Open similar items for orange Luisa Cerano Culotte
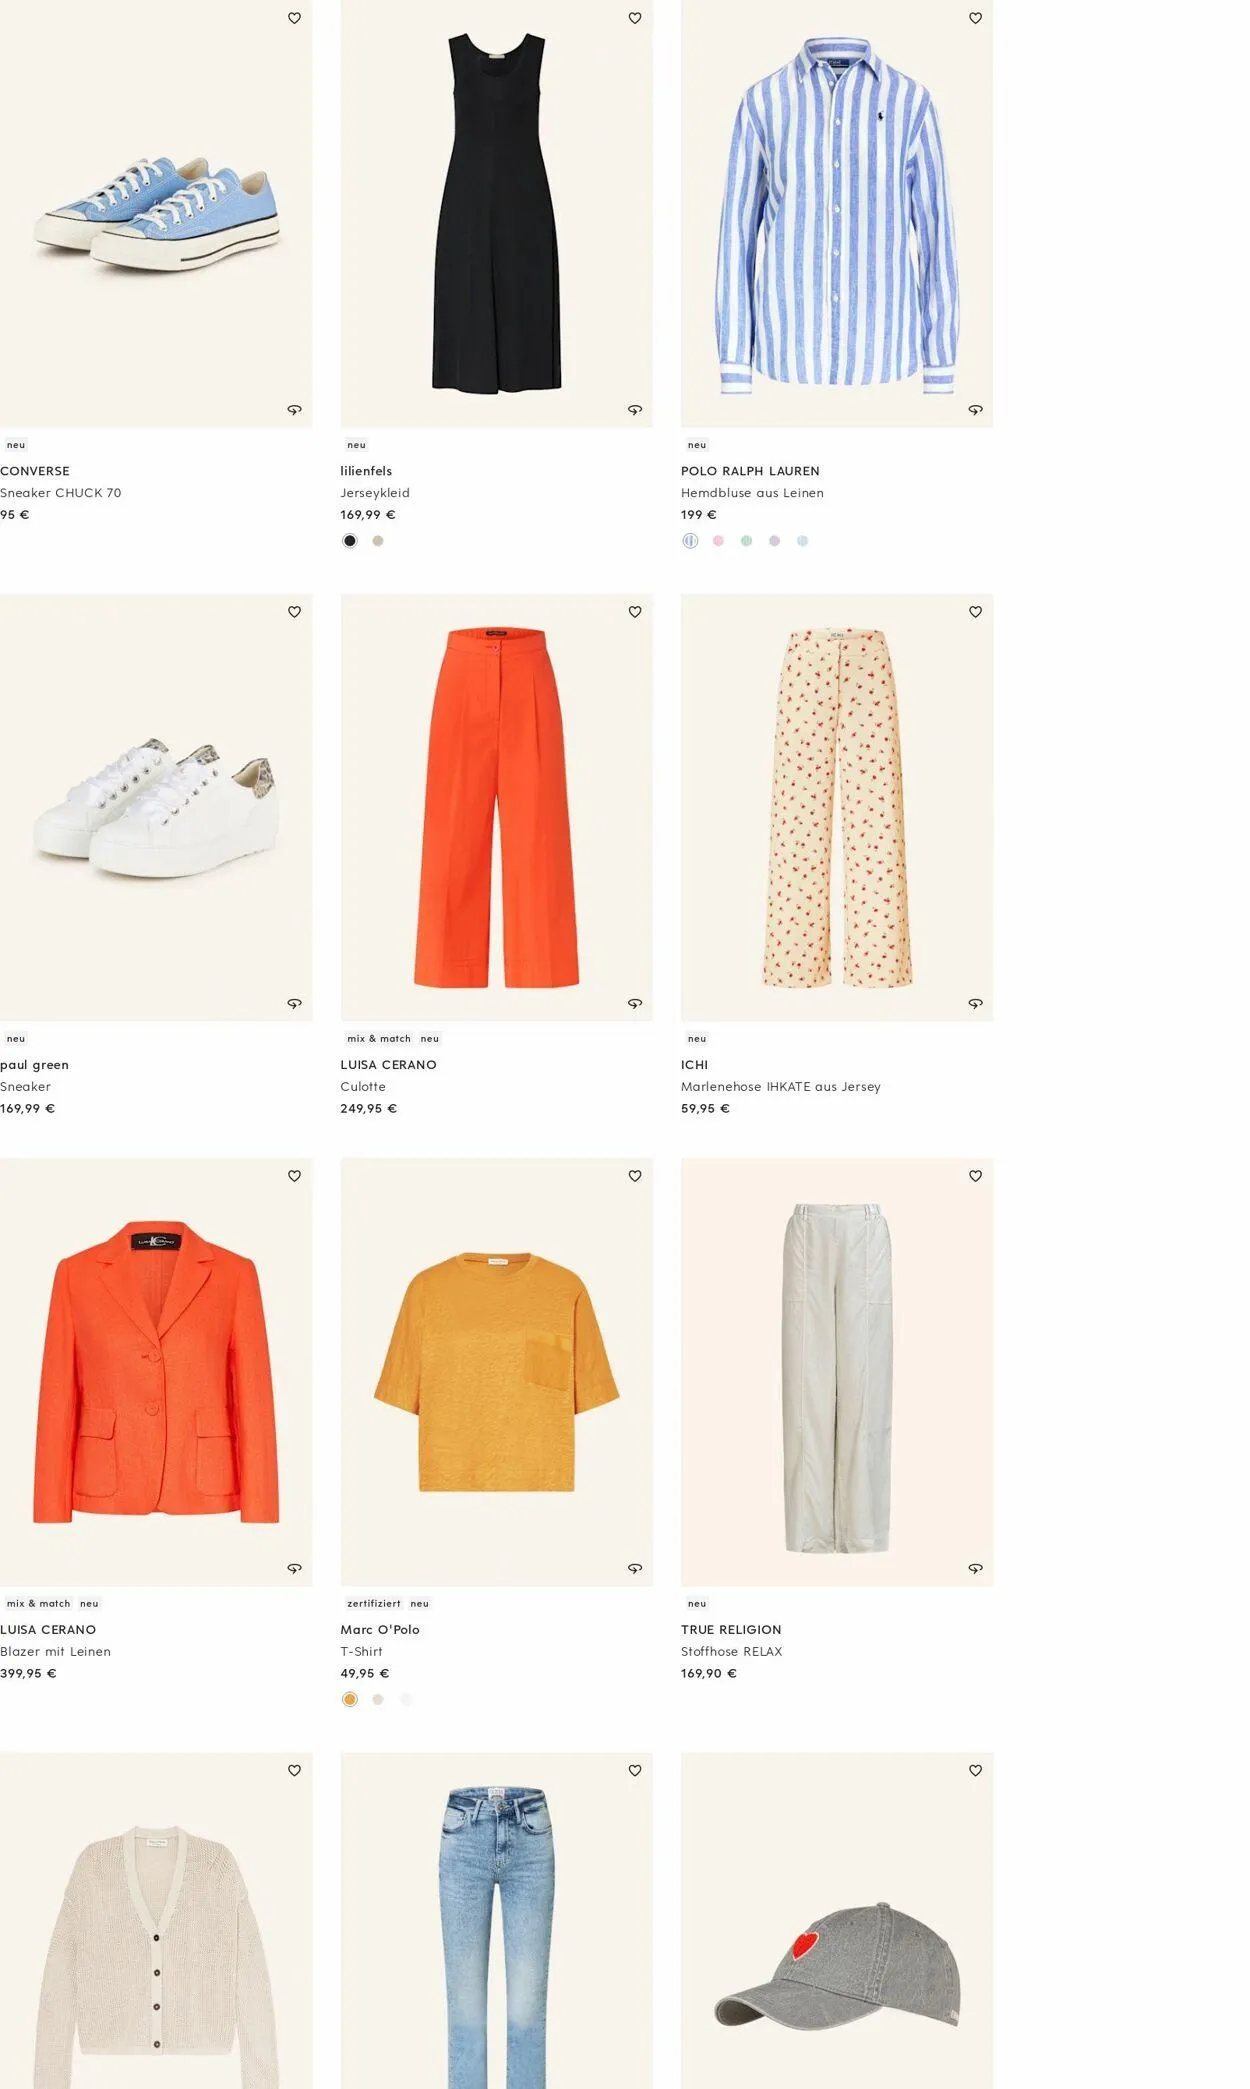This screenshot has height=2089, width=1250. coord(635,1003)
